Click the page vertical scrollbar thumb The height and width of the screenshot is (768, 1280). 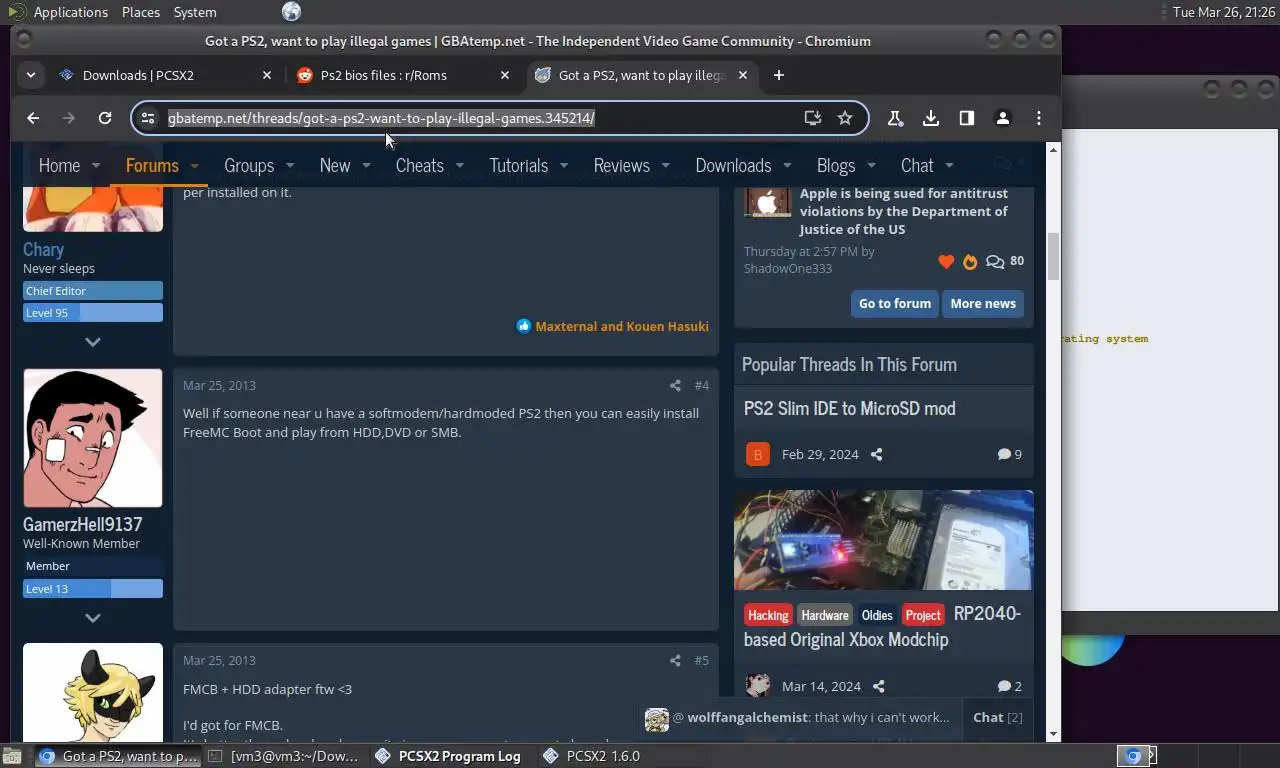click(1052, 258)
